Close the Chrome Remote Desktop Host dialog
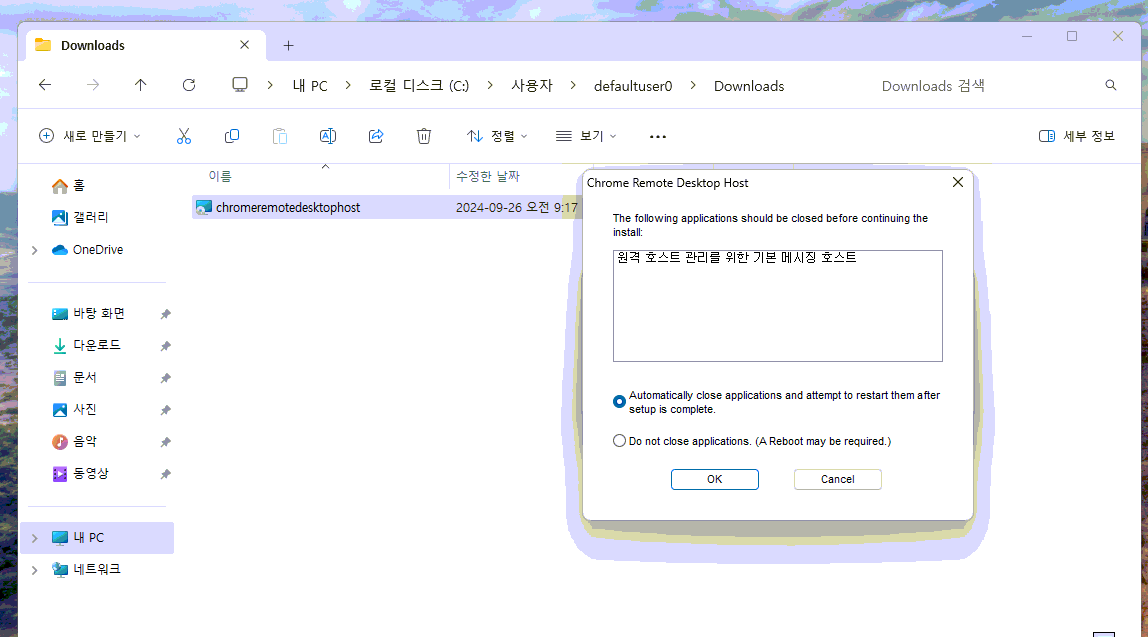Screen dimensions: 1148x637 (958, 182)
